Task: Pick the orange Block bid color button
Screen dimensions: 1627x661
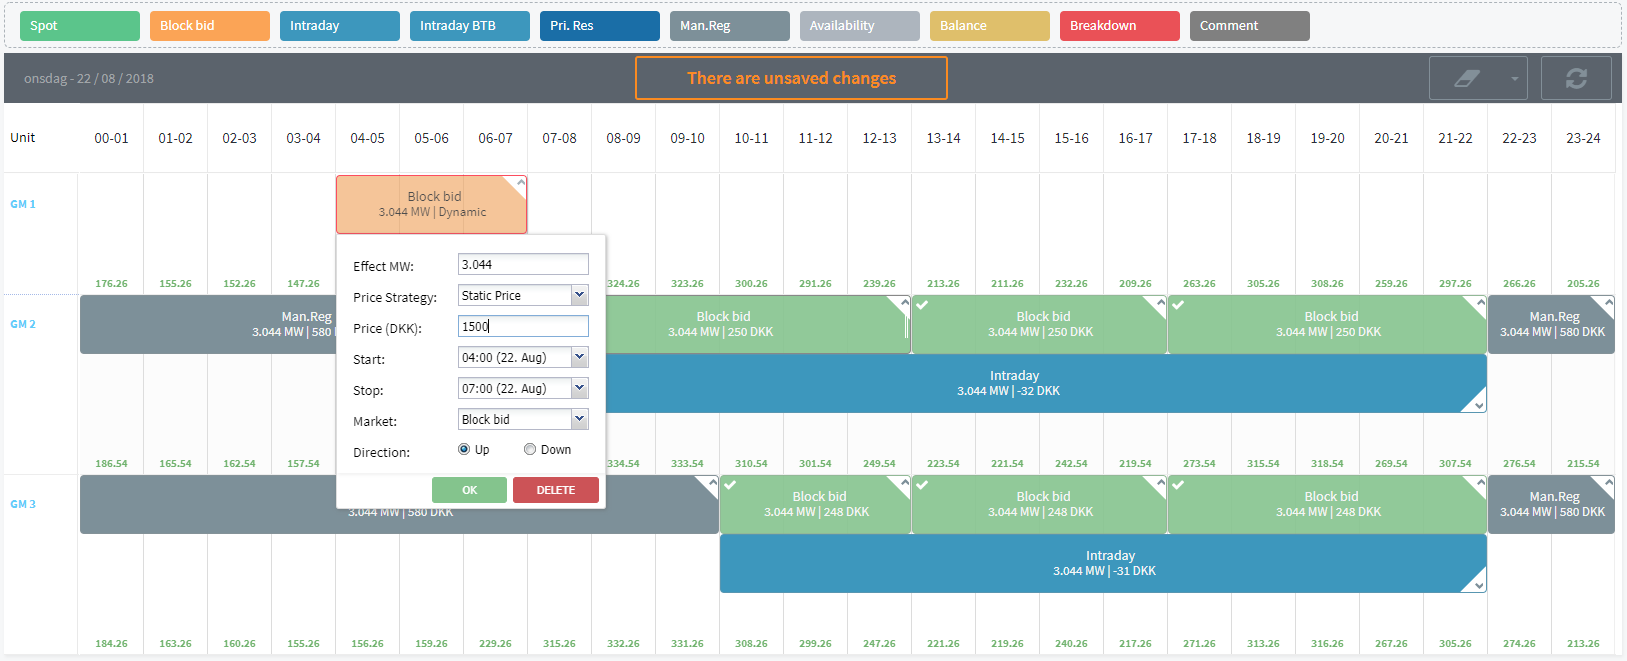Action: coord(210,26)
